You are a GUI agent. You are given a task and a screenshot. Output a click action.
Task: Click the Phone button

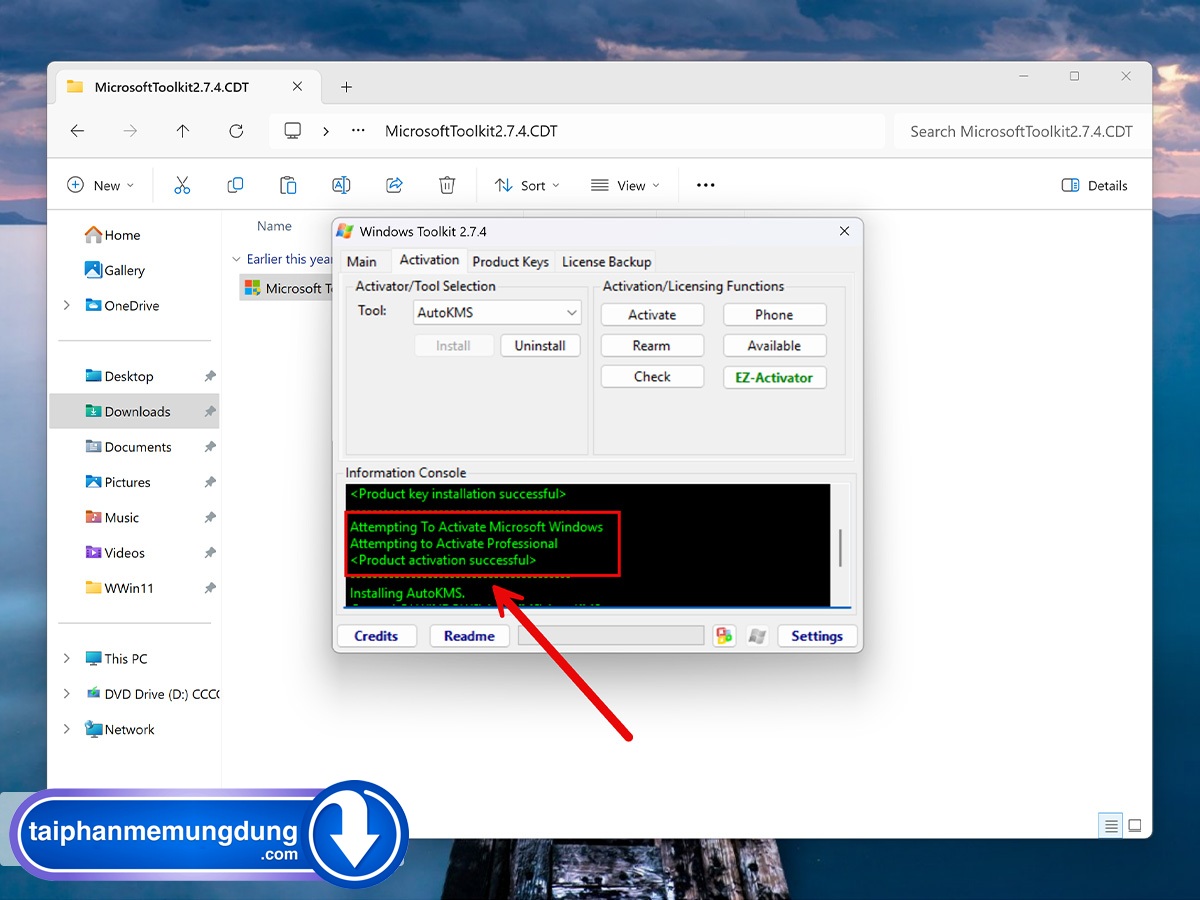click(x=774, y=314)
